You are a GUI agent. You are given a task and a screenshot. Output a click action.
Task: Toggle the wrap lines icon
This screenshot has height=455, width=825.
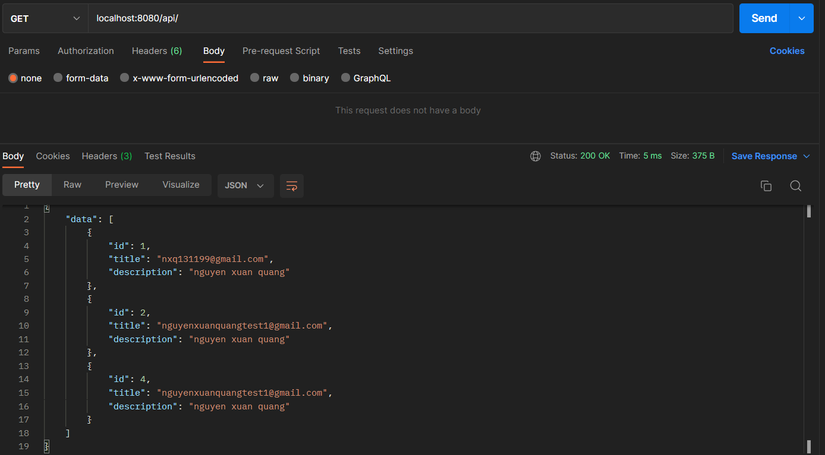tap(292, 186)
